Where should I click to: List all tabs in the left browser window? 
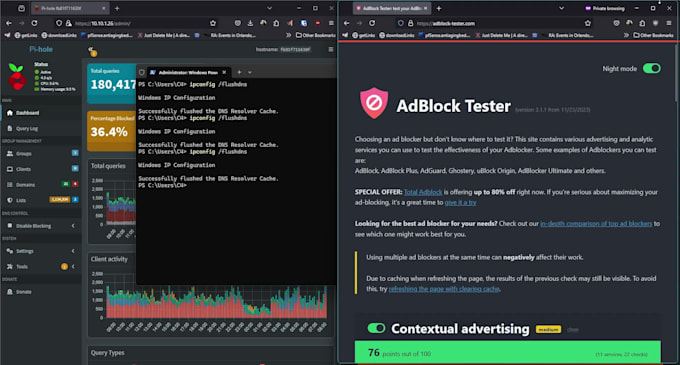(x=269, y=8)
